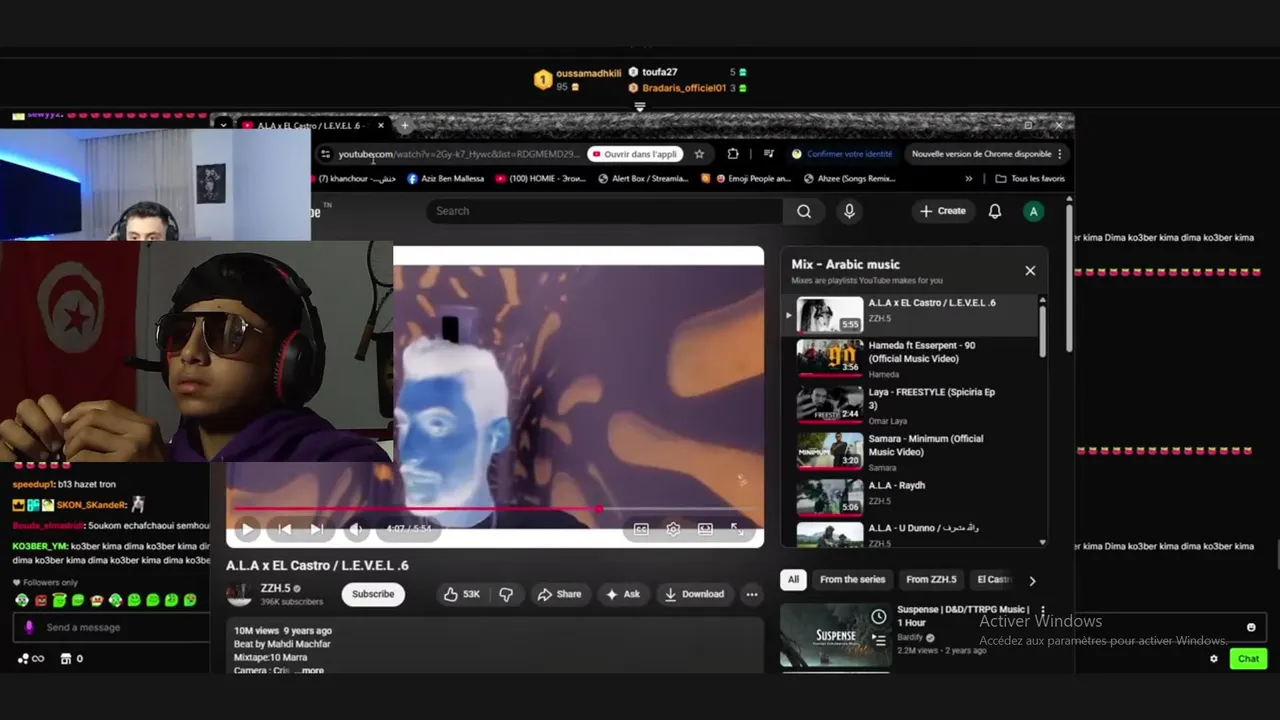The width and height of the screenshot is (1280, 720).
Task: Dislike the video with thumbs down
Action: coord(506,594)
